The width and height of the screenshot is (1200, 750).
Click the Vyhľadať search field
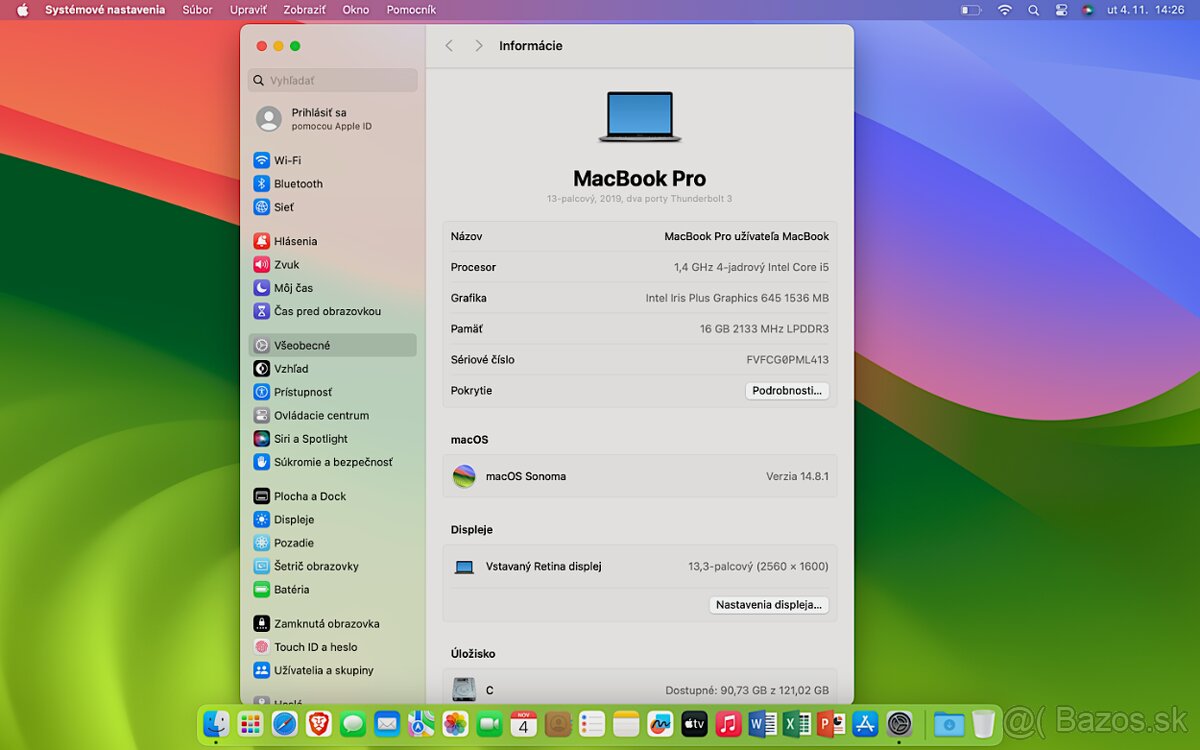(x=332, y=80)
